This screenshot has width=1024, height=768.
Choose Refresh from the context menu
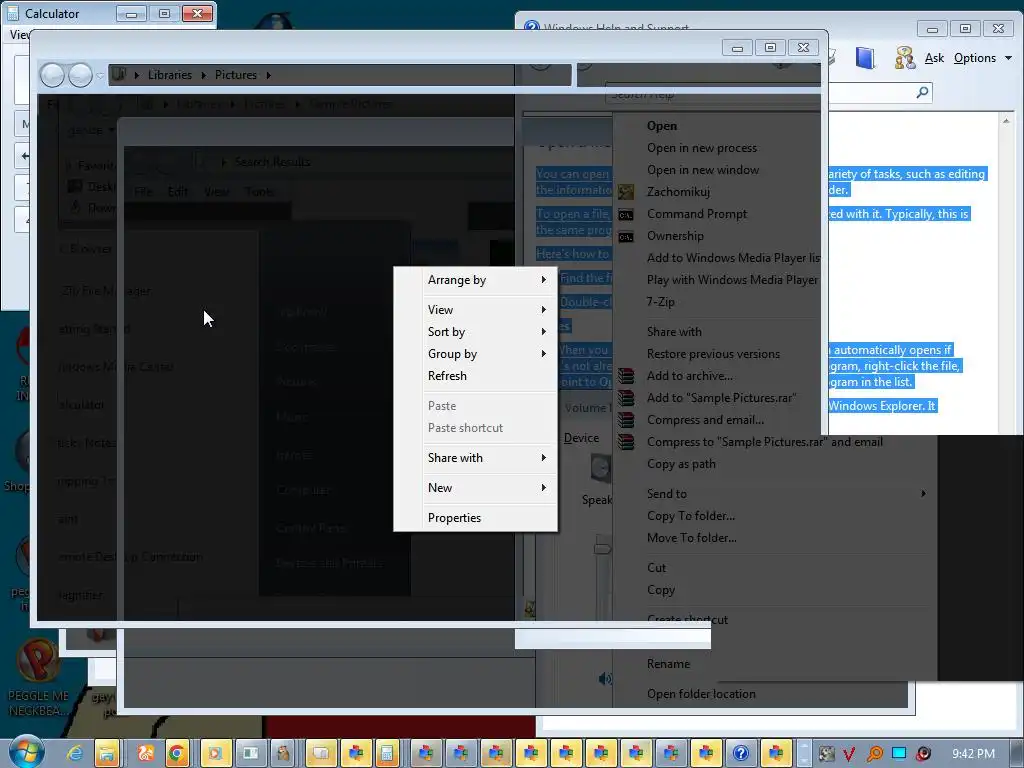[447, 376]
